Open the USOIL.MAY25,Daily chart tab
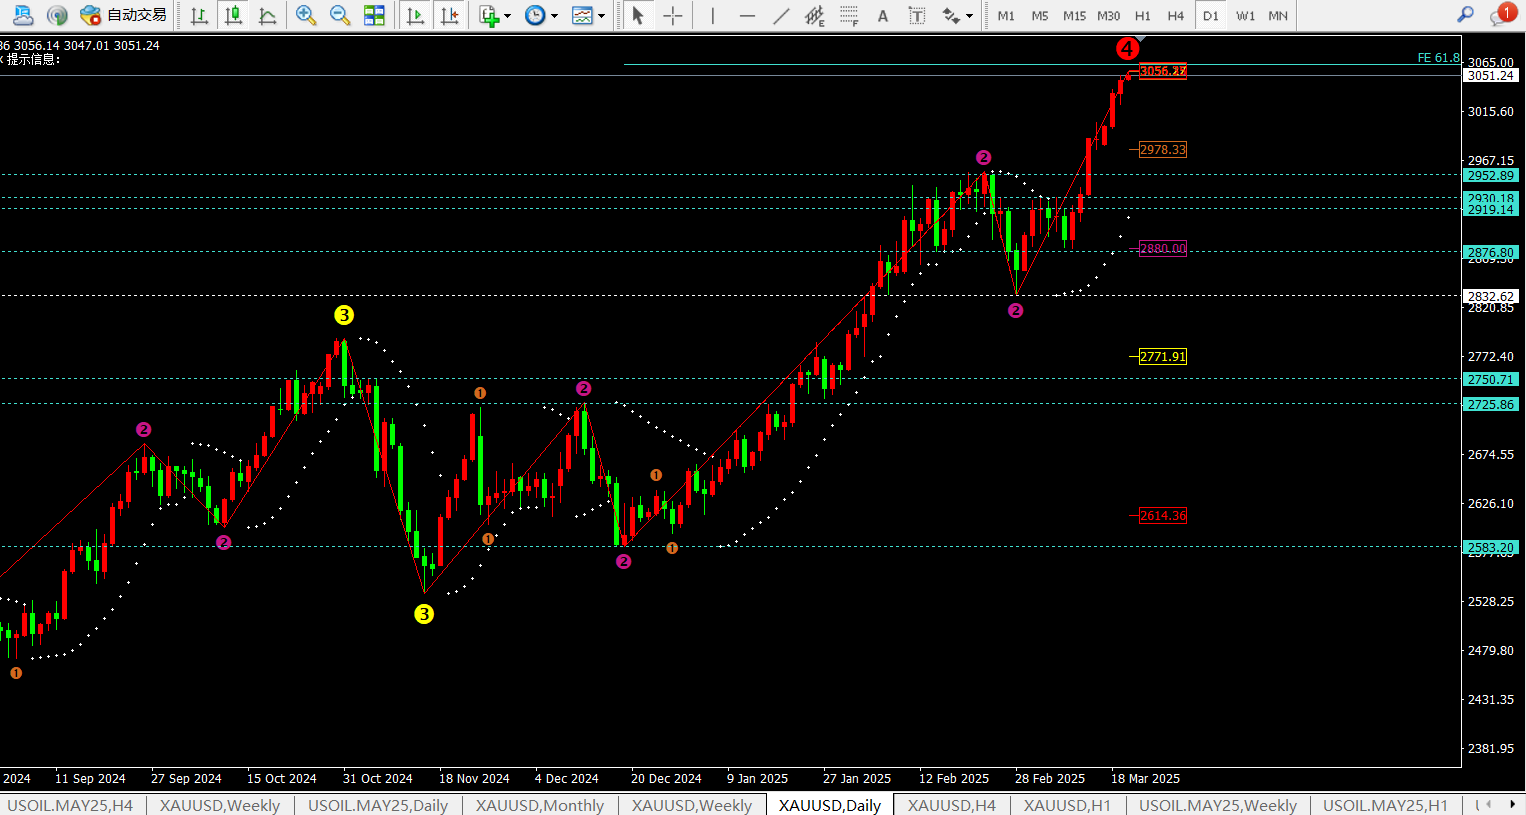Screen dimensions: 1526x815 (377, 805)
